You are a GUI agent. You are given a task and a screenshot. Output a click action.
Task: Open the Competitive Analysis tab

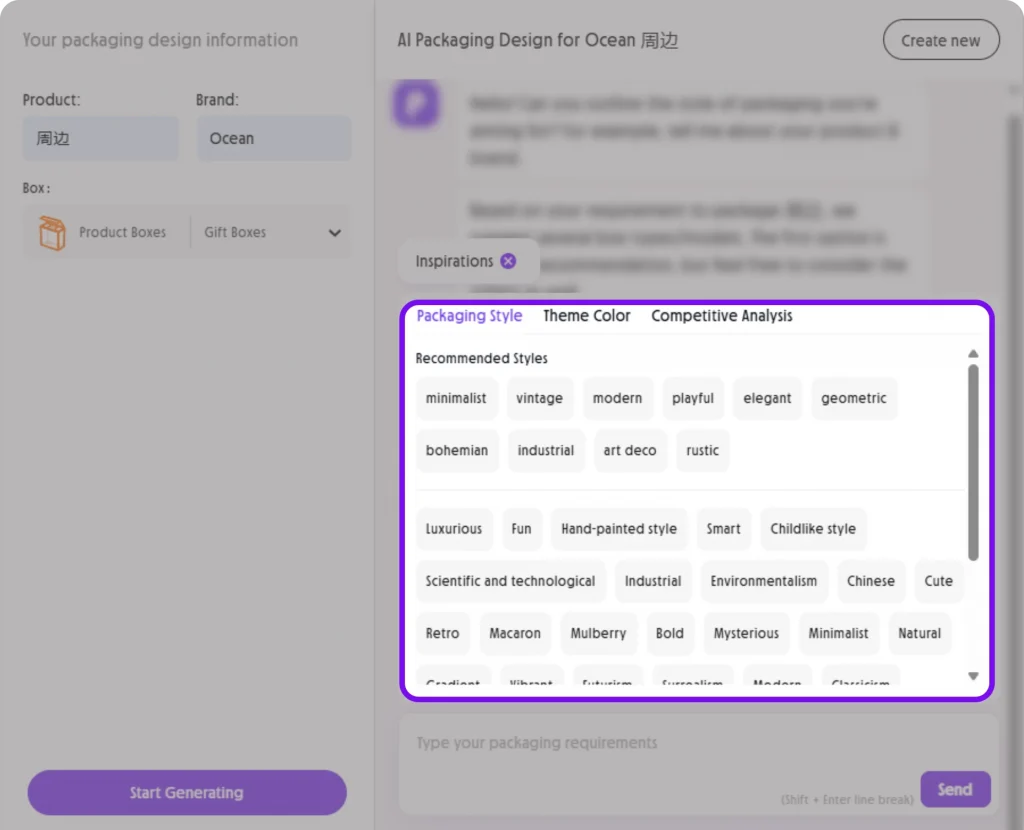pyautogui.click(x=721, y=315)
